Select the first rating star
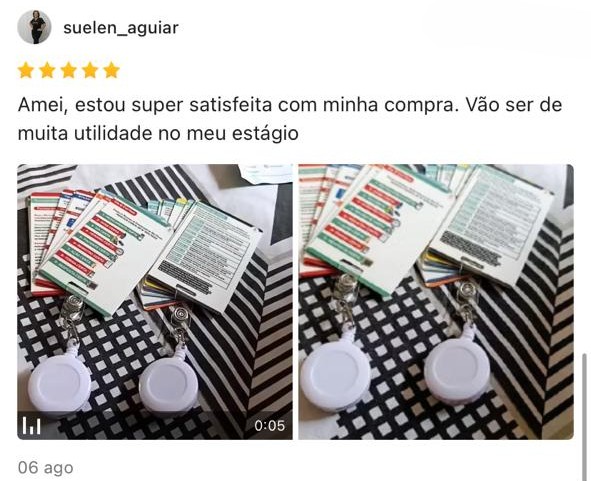Image resolution: width=591 pixels, height=481 pixels. pos(26,70)
